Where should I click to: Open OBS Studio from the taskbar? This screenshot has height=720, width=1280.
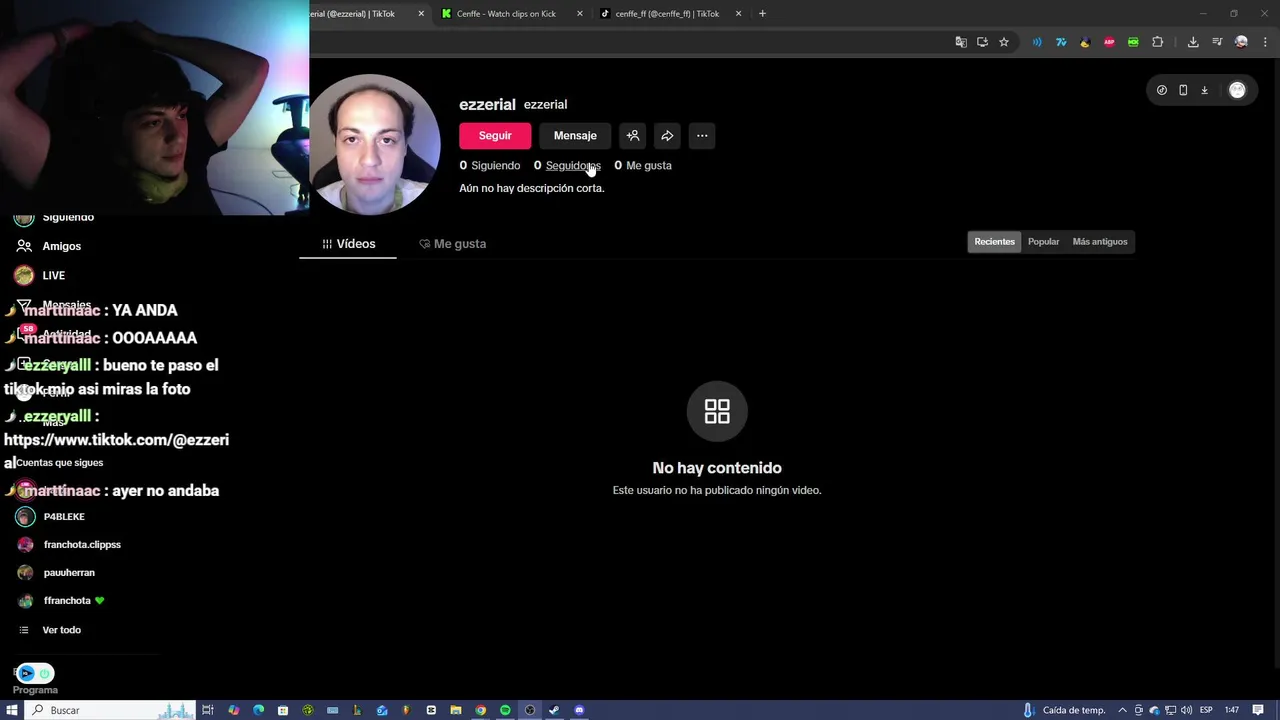click(x=530, y=710)
